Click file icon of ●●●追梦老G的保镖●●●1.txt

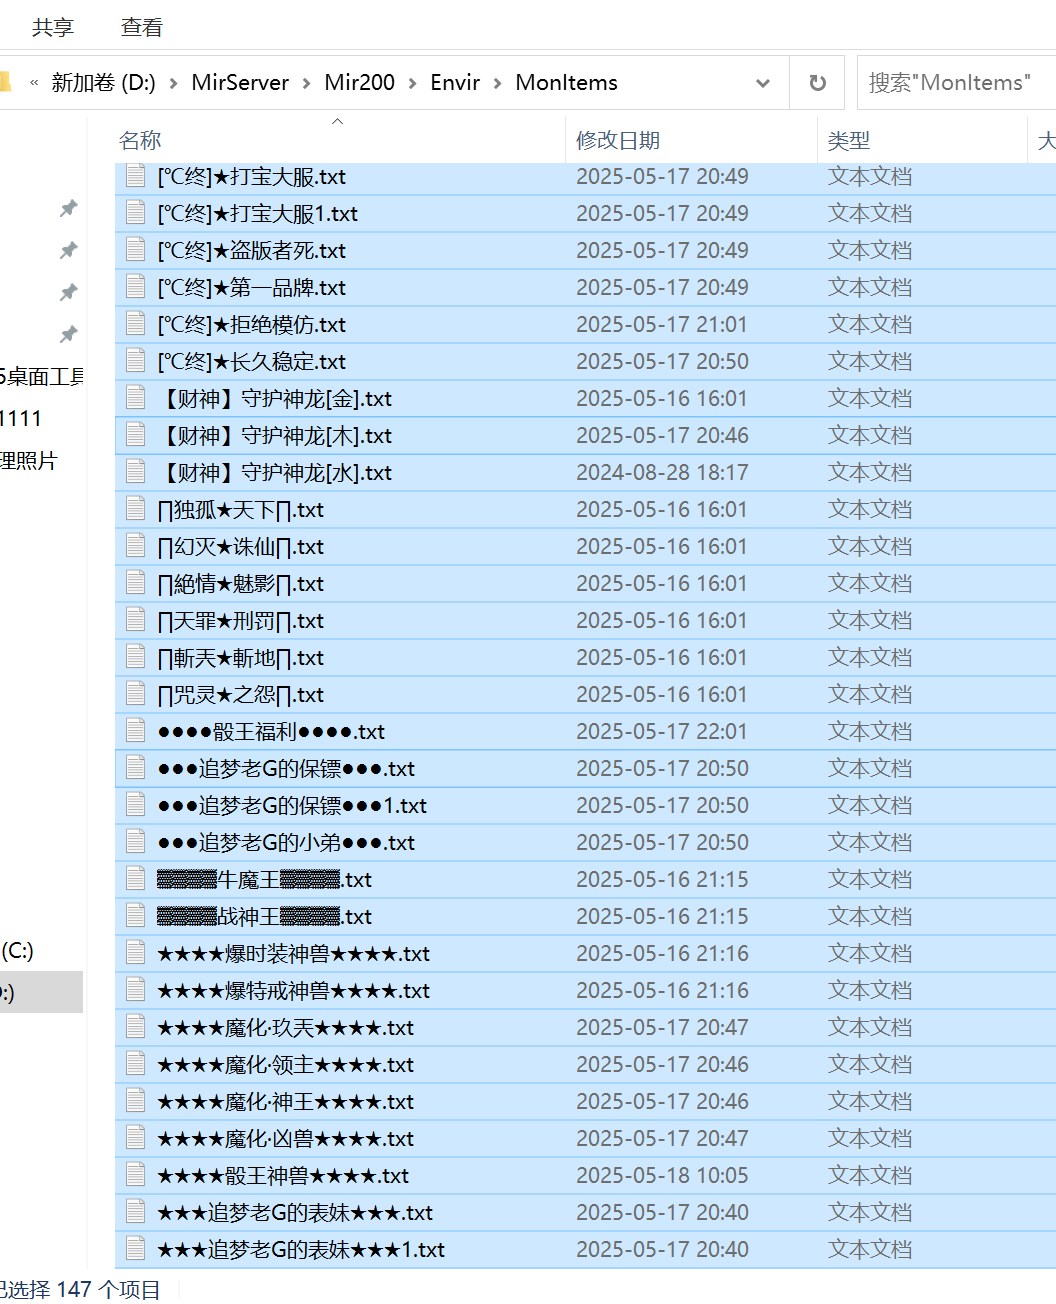pyautogui.click(x=135, y=805)
